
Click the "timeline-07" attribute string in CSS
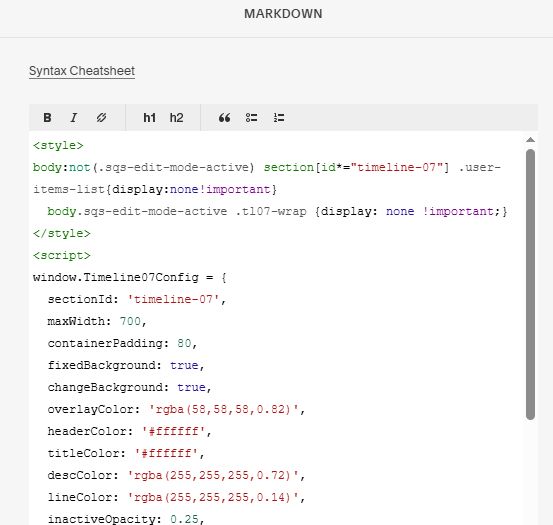(397, 167)
